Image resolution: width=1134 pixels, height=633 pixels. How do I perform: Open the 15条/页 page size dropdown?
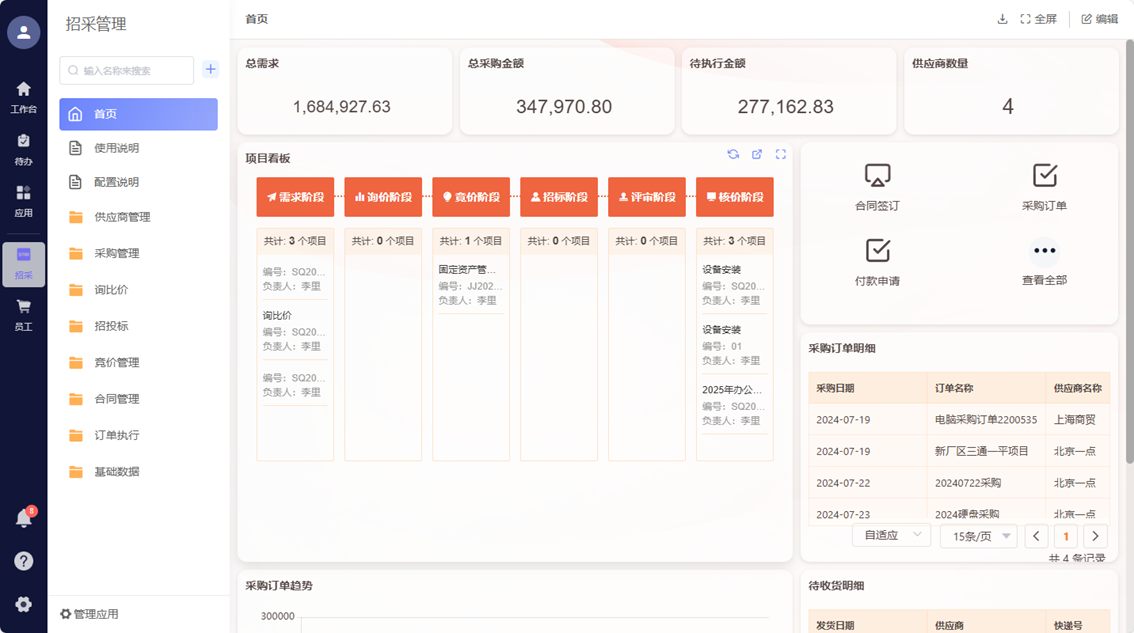[978, 536]
